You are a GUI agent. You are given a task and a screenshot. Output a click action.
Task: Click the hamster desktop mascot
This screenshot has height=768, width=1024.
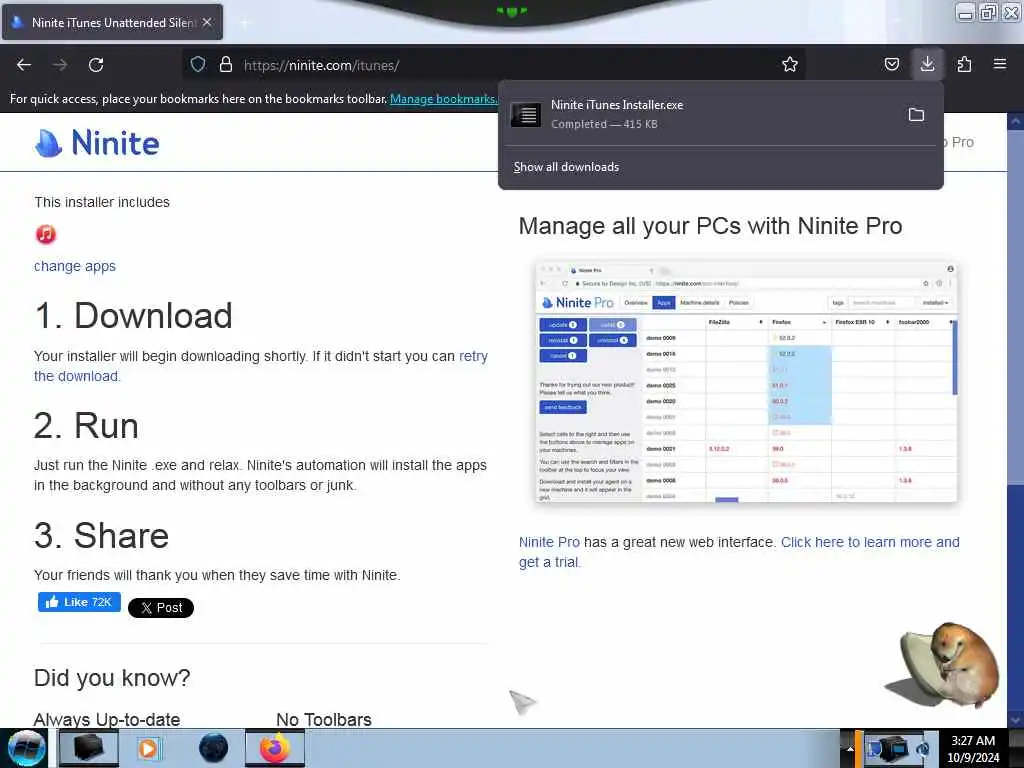click(x=944, y=665)
